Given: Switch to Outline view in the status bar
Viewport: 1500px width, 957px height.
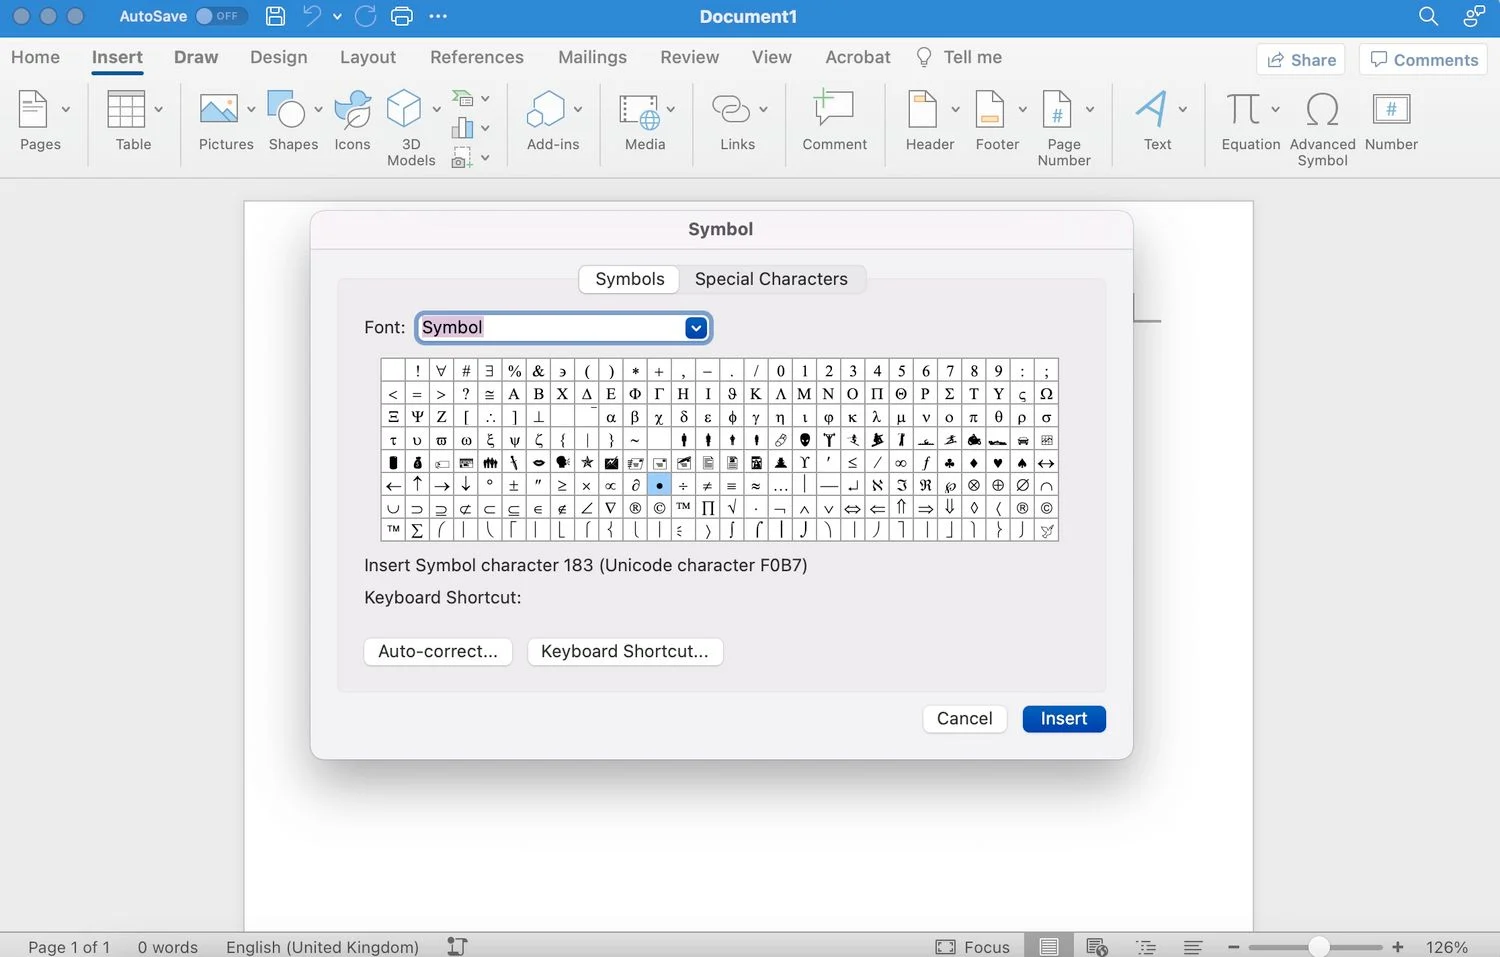Looking at the screenshot, I should 1146,947.
